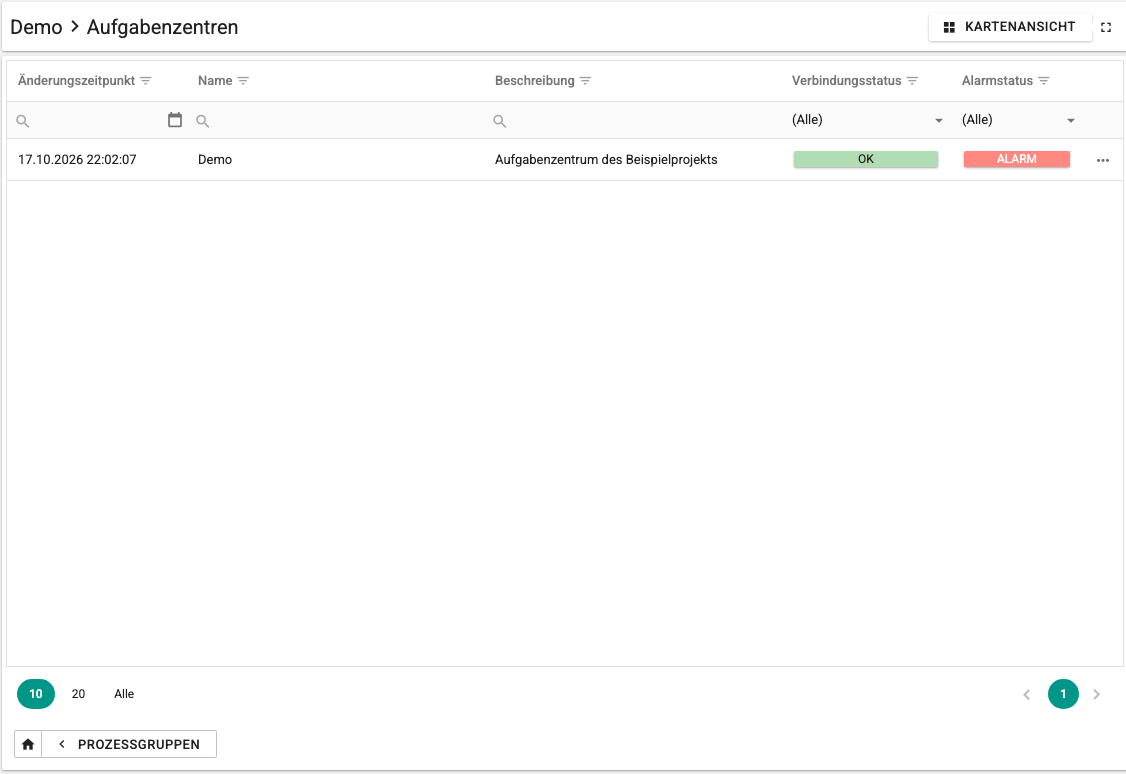Open filter menu for Änderungszeitpunkt column
Screen dimensions: 1126x774
point(146,81)
